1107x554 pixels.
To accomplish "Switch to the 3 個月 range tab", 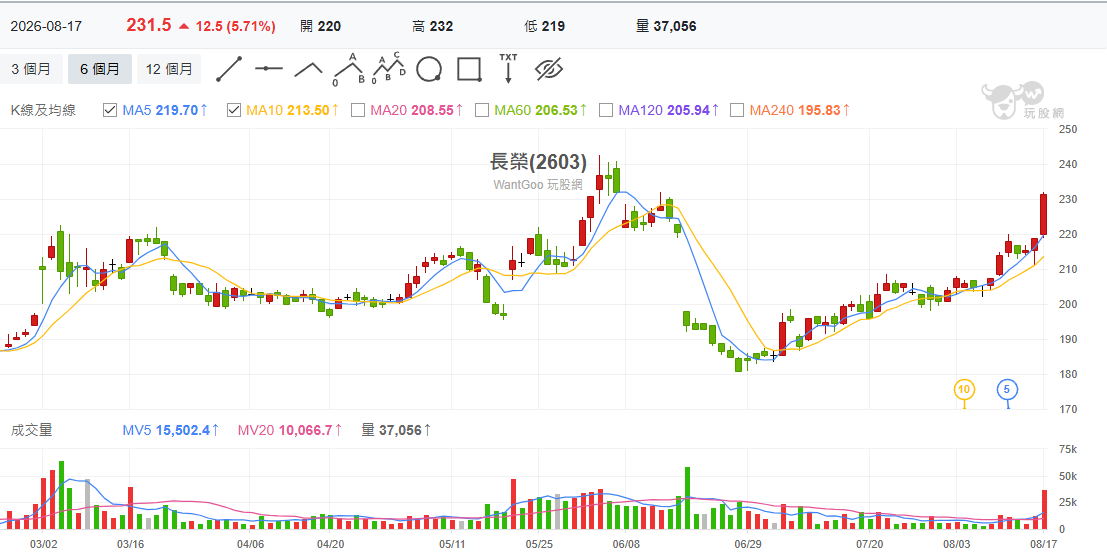I will click(x=30, y=69).
